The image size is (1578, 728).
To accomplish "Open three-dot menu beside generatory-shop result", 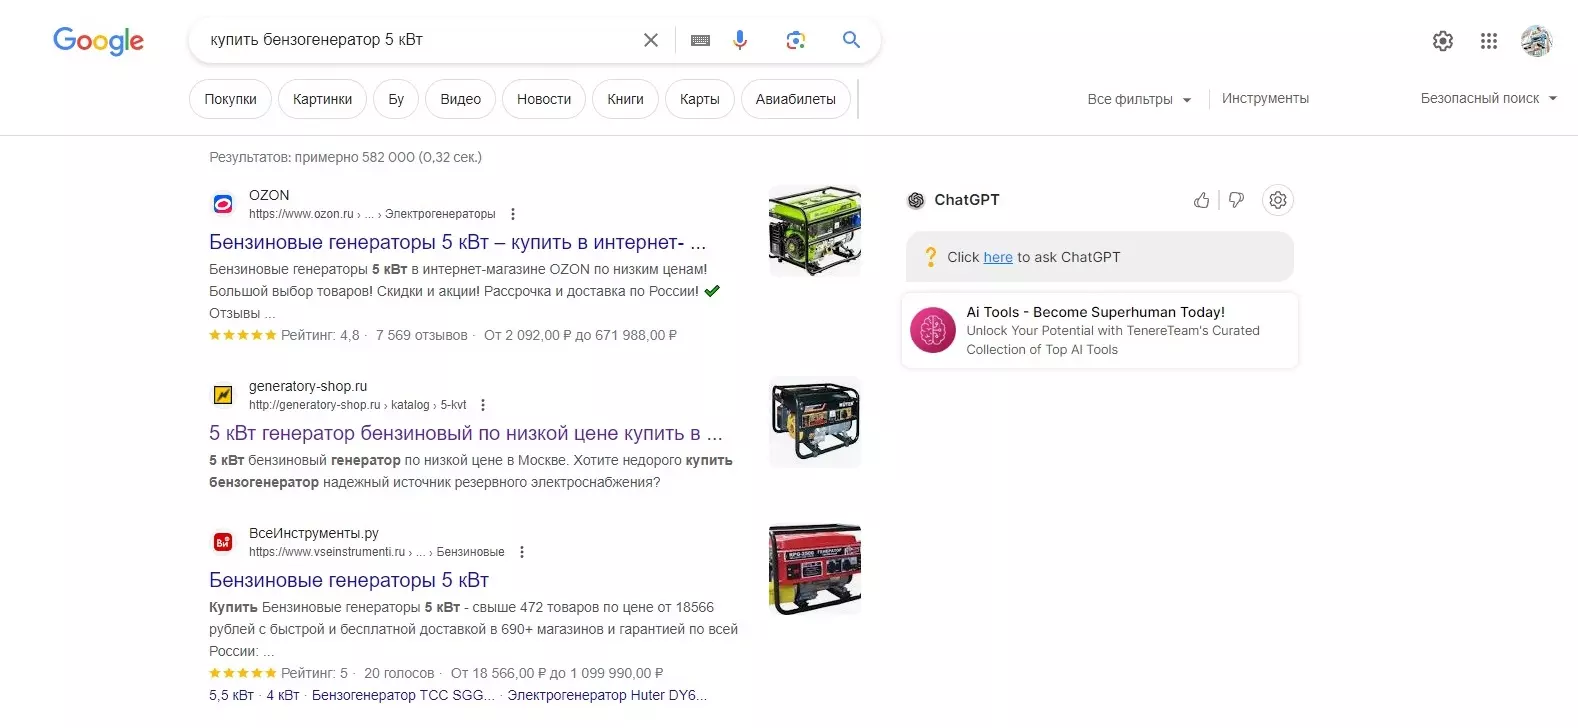I will 483,405.
